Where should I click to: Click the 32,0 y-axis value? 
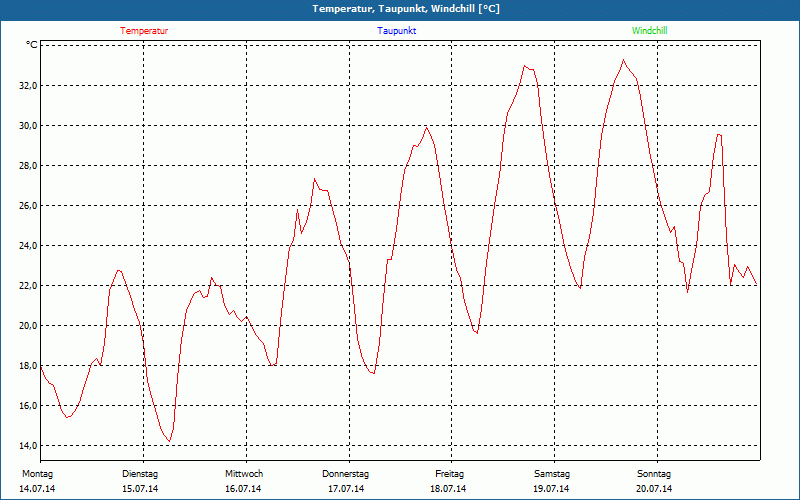[x=28, y=86]
